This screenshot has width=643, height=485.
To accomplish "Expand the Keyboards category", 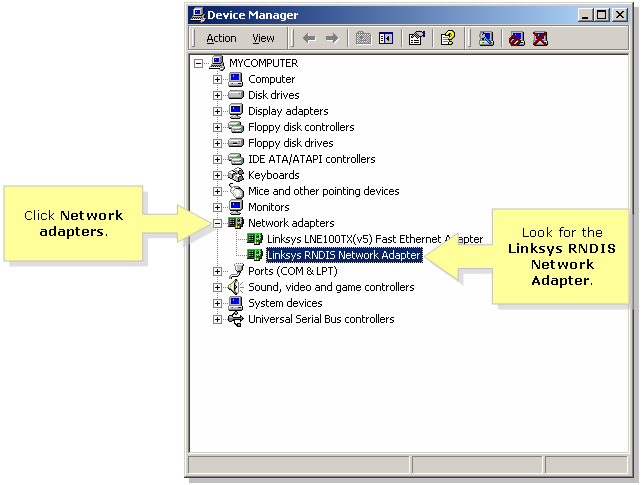I will (x=217, y=175).
